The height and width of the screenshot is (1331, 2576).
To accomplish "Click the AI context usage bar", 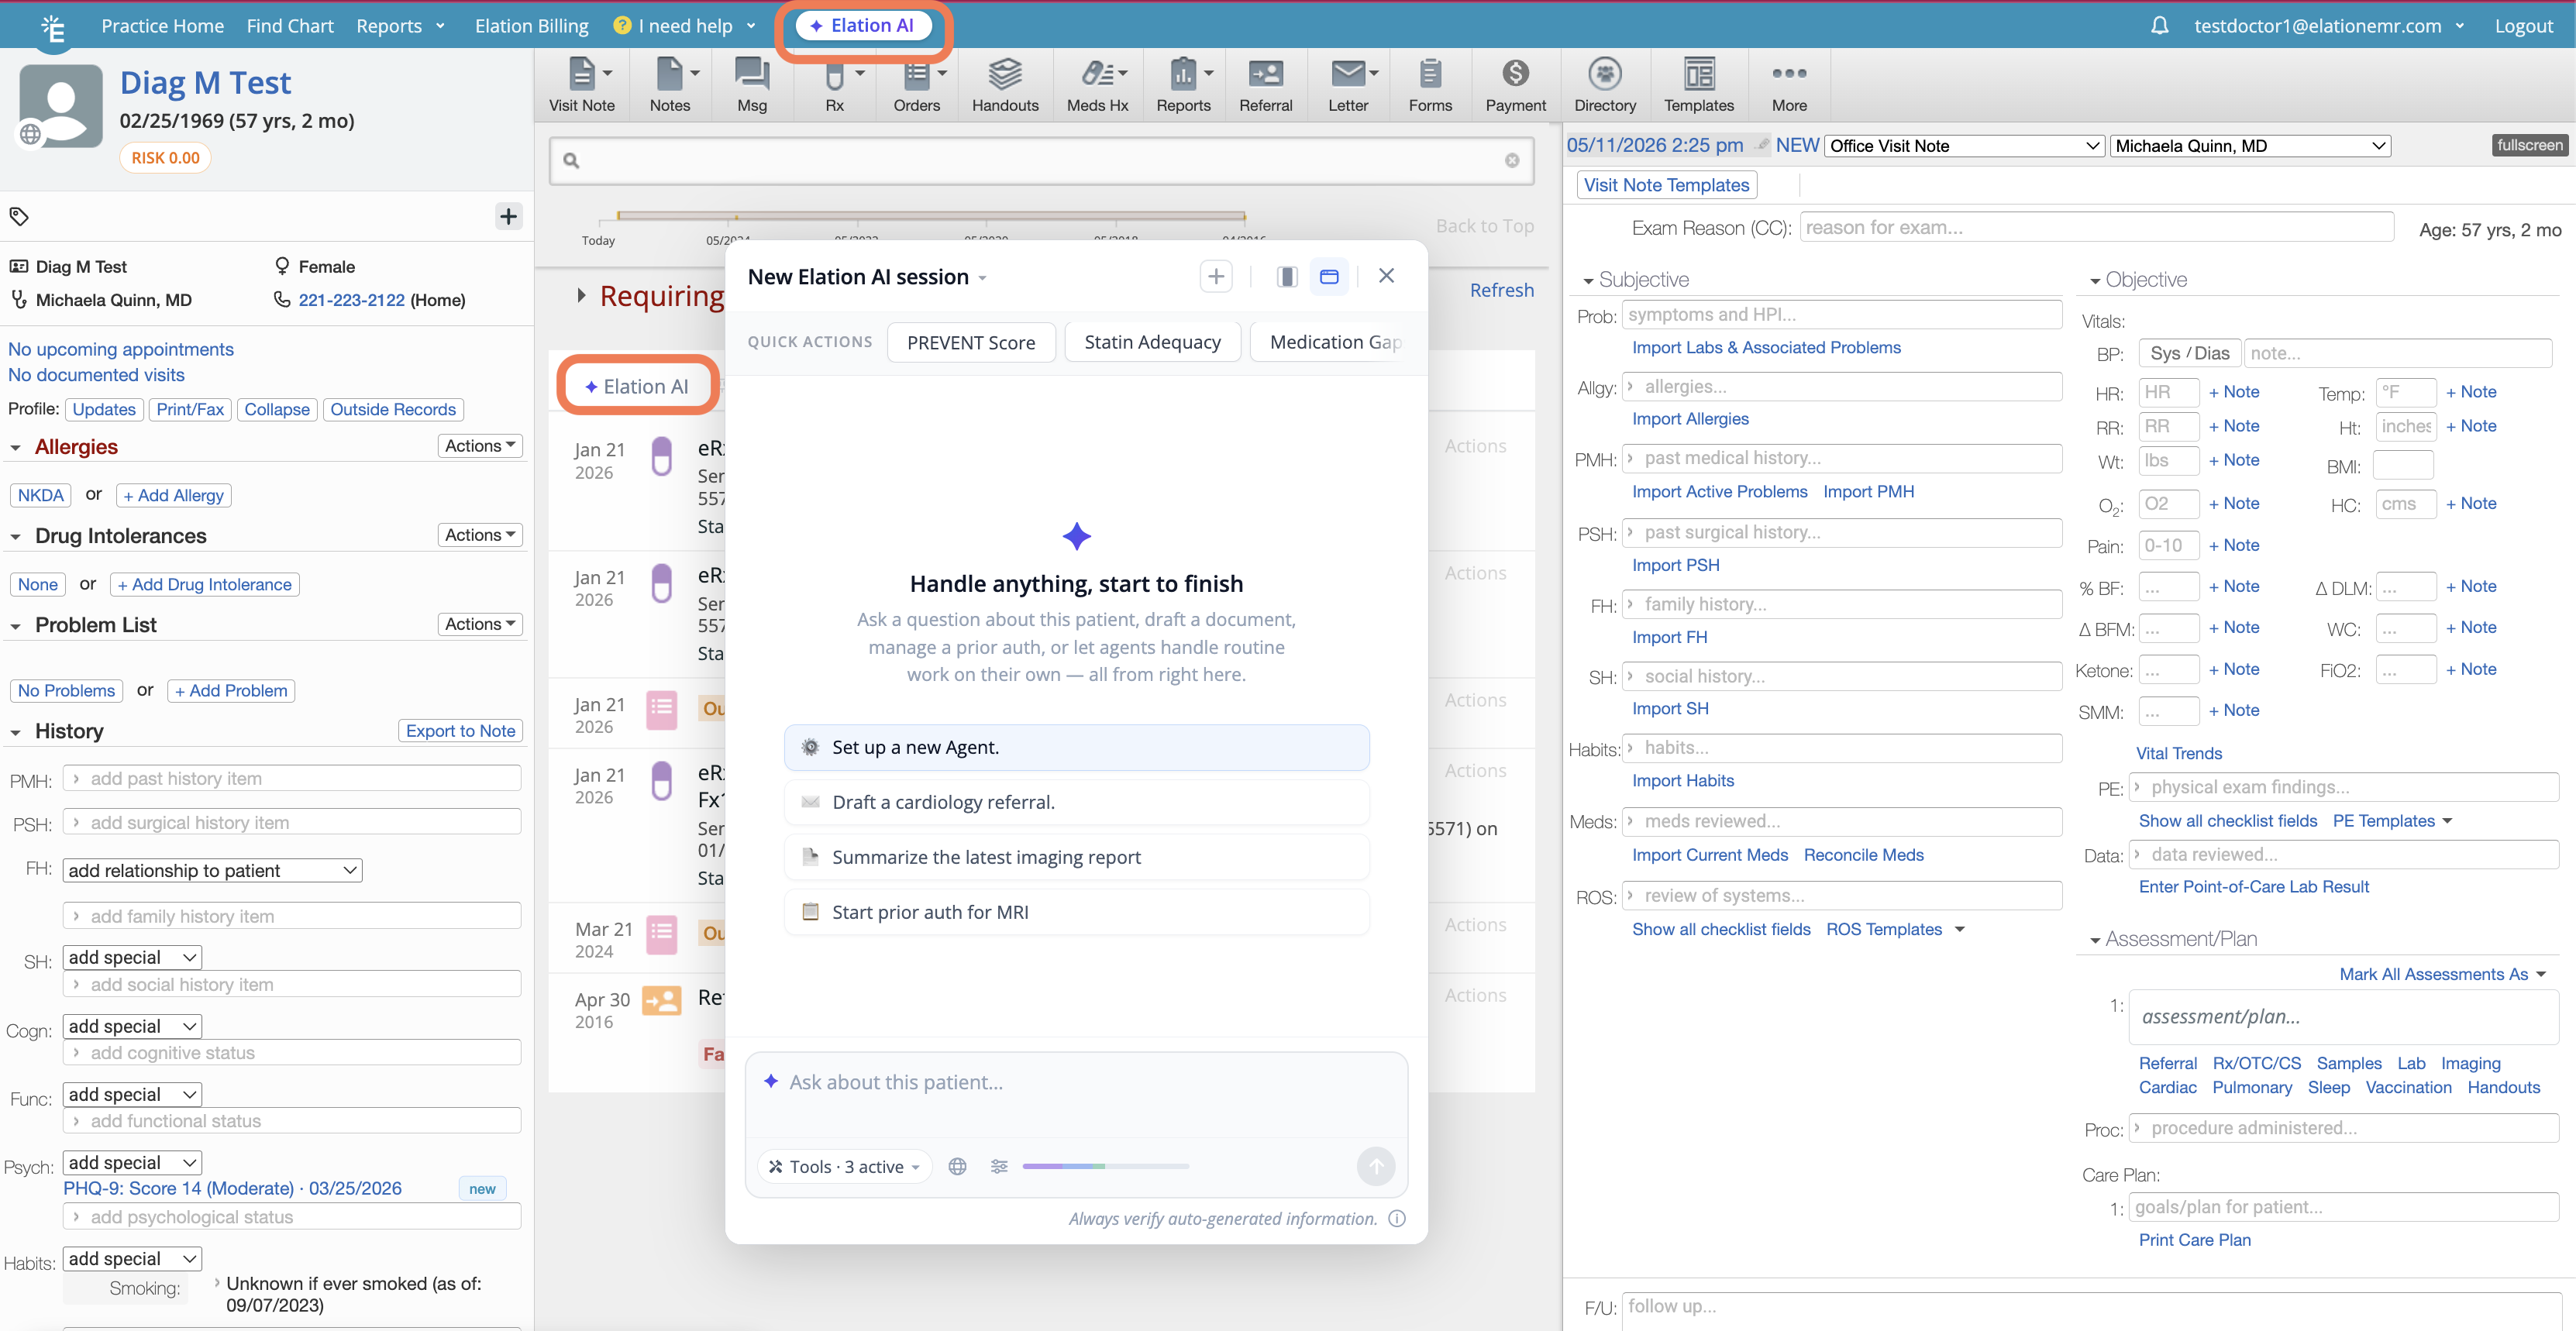I will point(1105,1166).
